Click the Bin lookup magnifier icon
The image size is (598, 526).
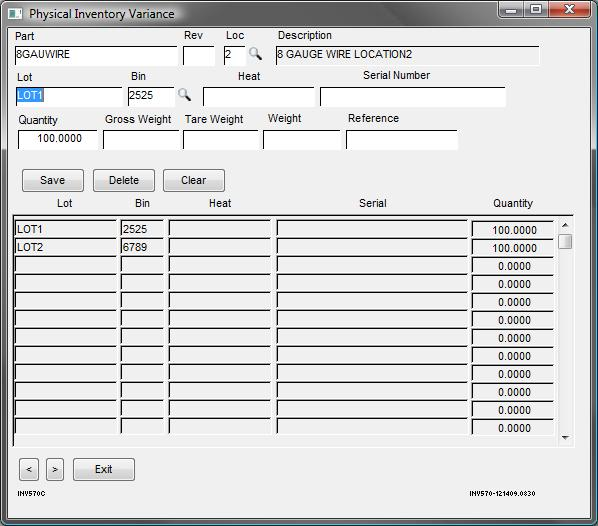click(184, 95)
